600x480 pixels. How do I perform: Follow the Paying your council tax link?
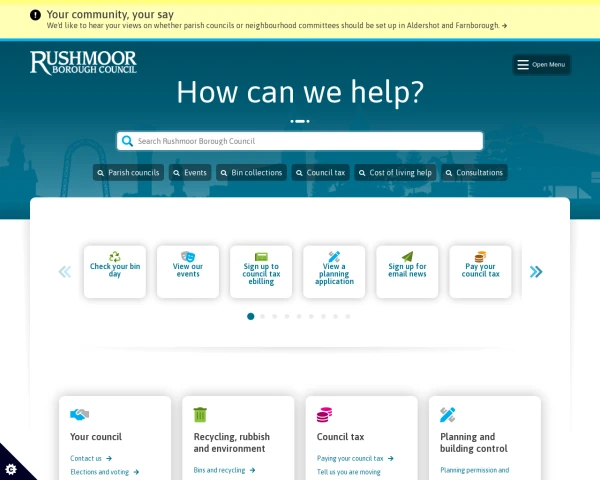click(355, 458)
